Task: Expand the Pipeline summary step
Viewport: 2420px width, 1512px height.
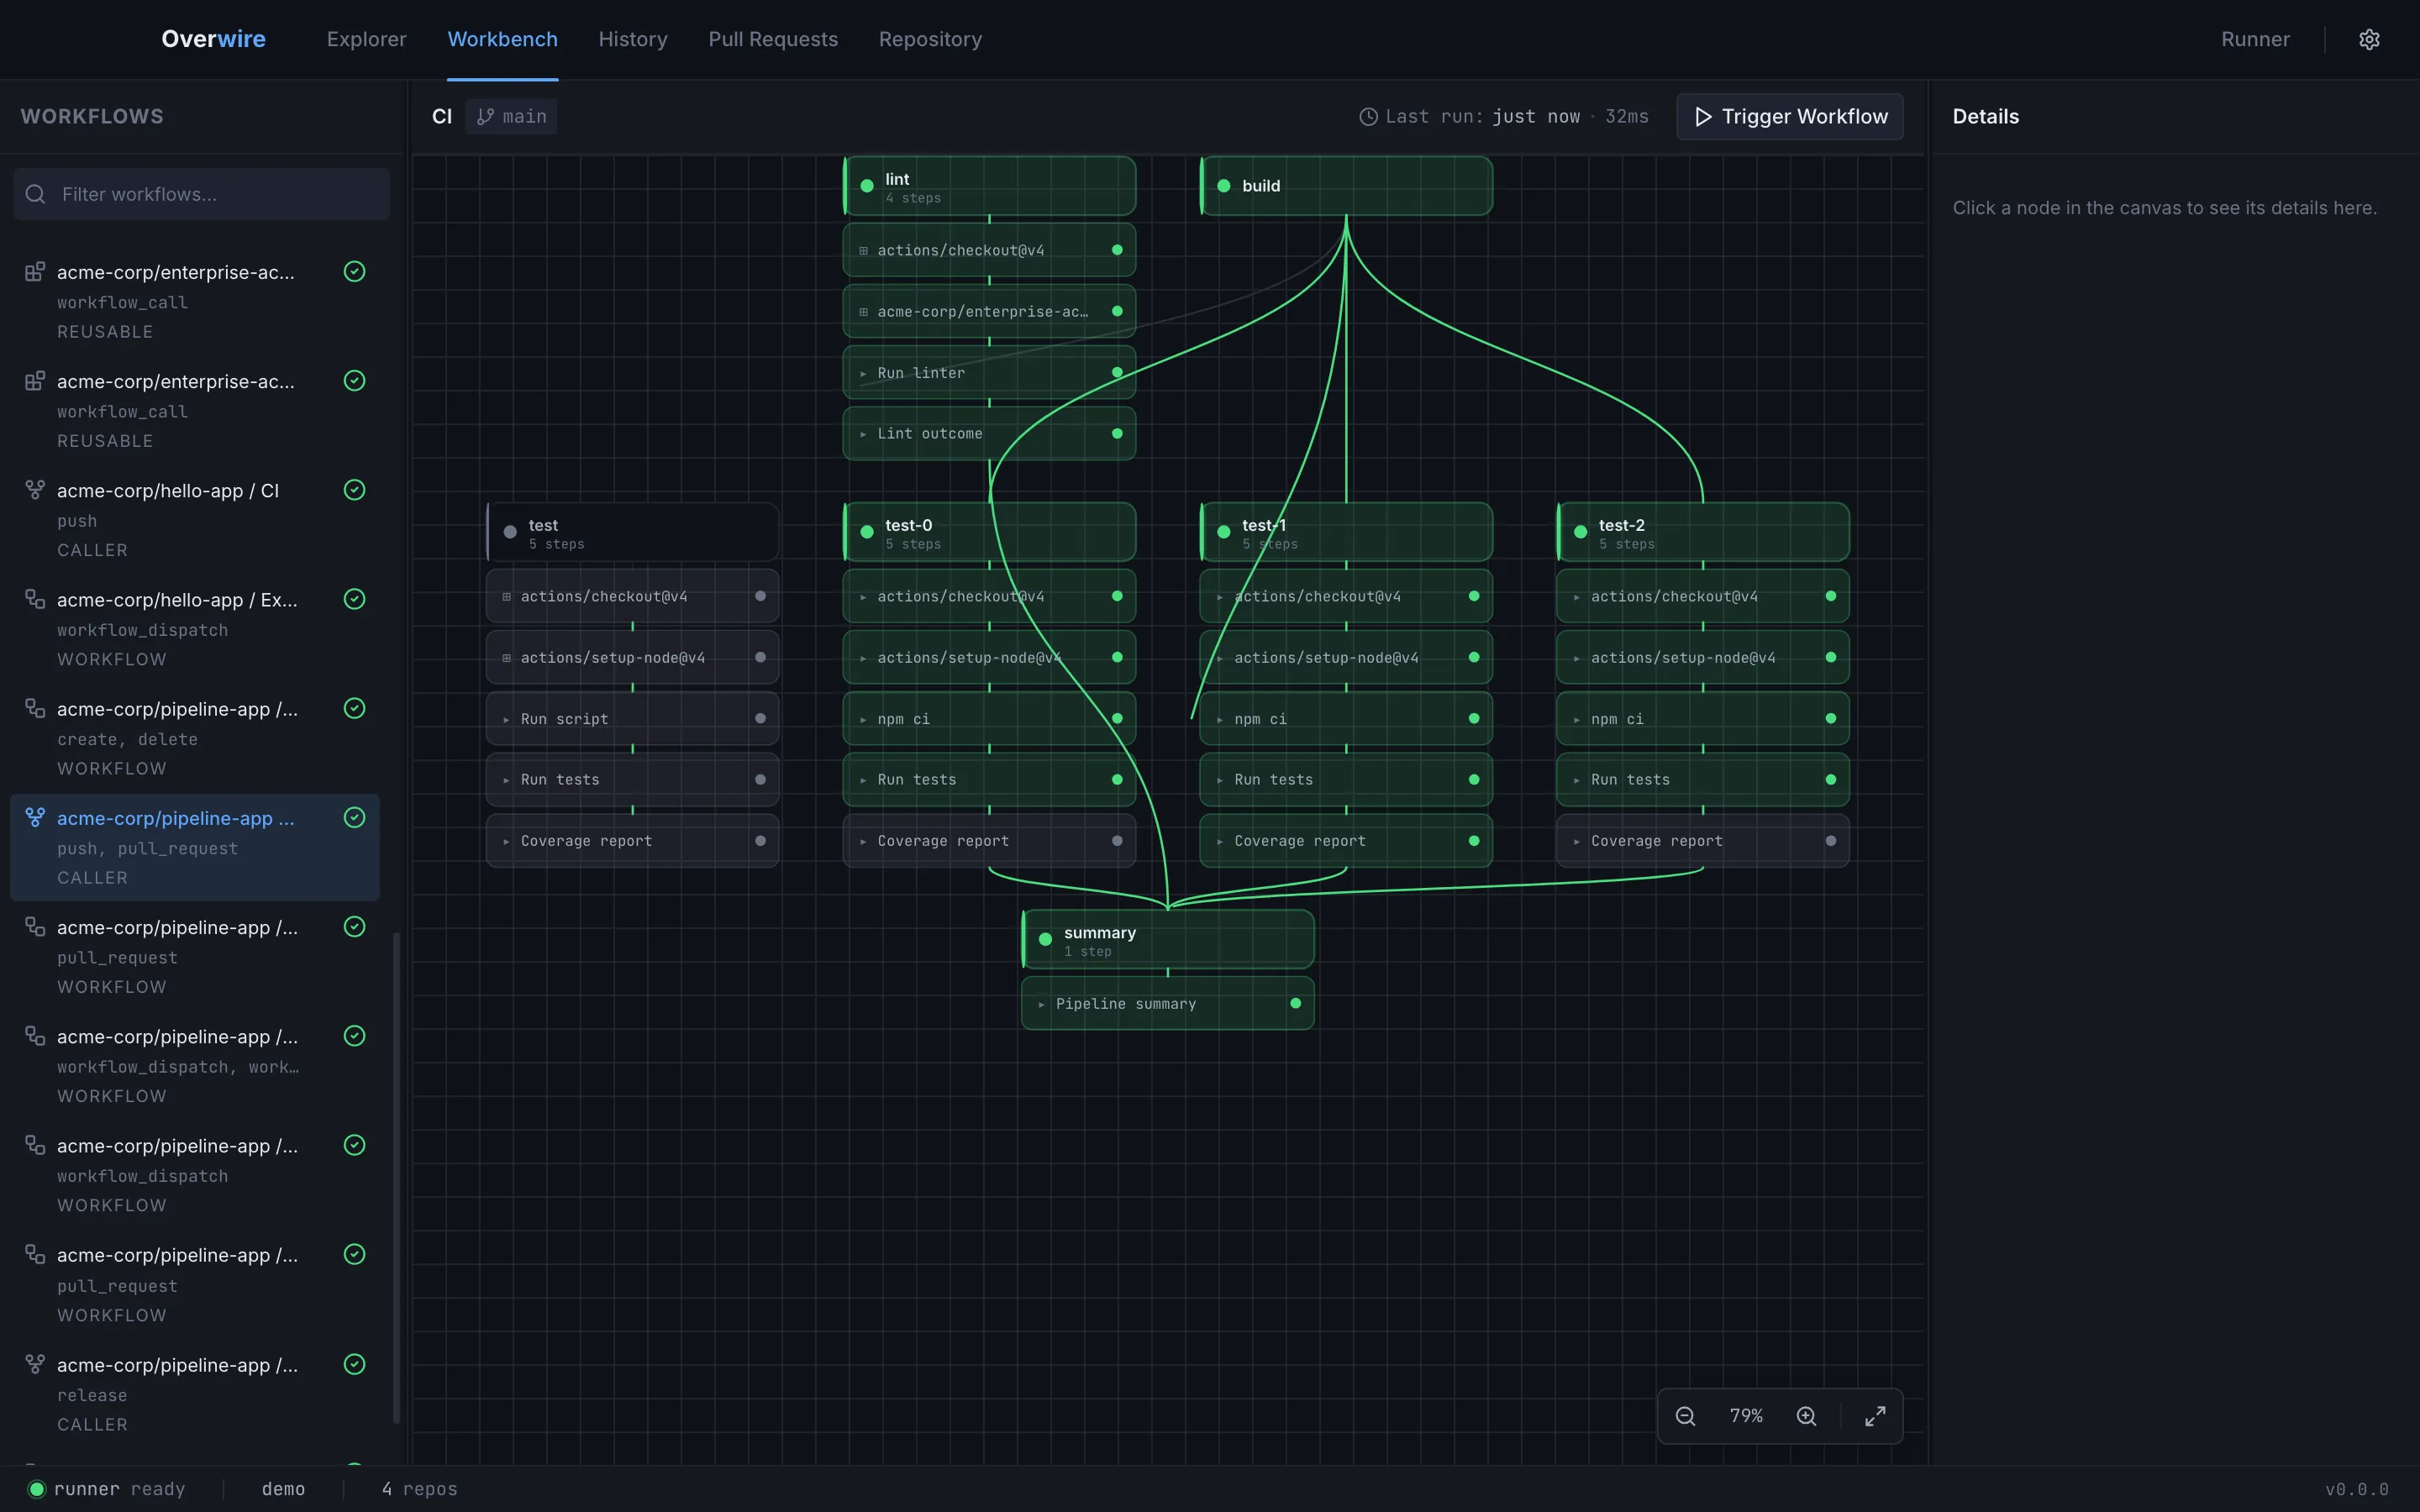Action: click(1041, 1004)
